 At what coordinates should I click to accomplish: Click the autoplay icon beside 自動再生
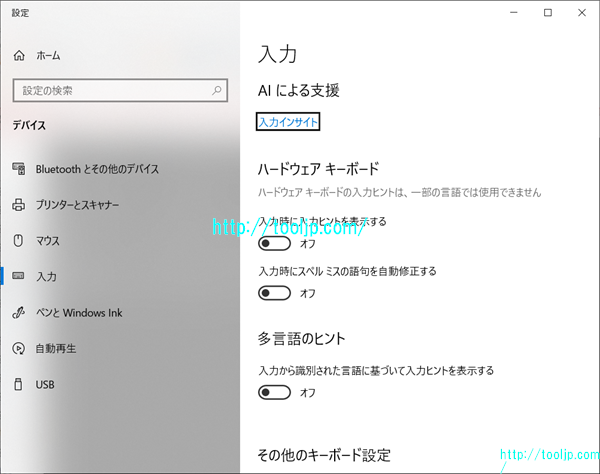18,349
